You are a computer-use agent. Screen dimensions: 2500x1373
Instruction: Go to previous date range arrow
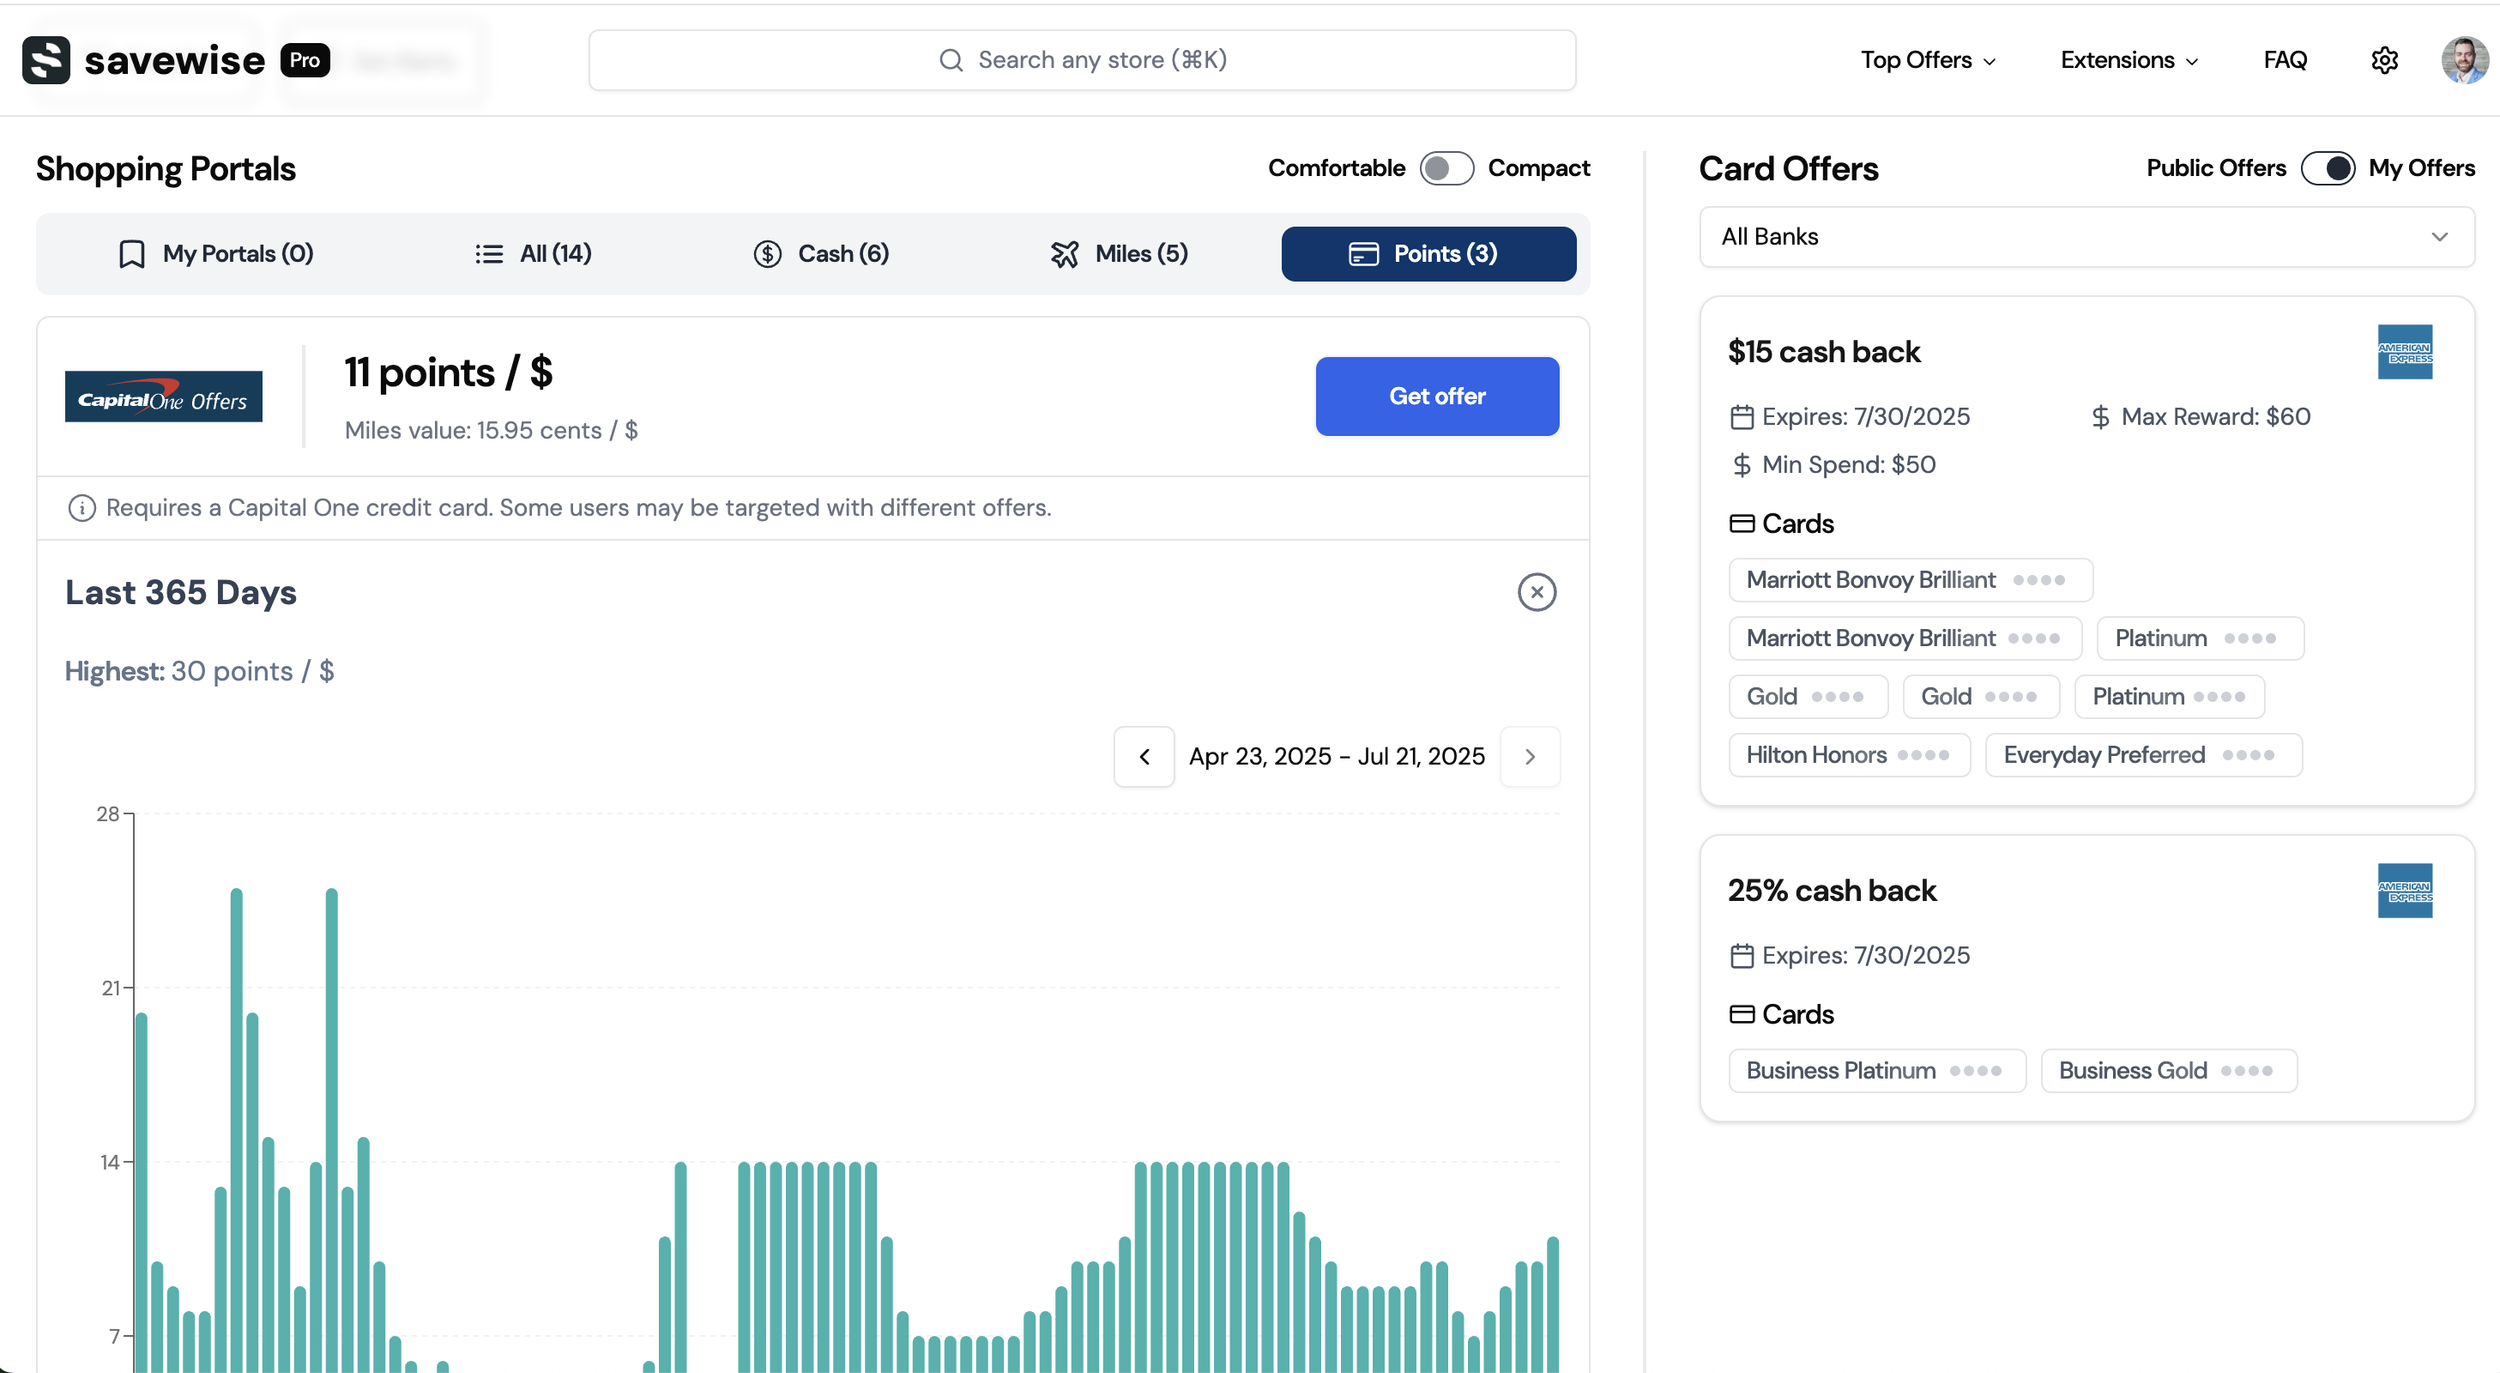tap(1144, 757)
